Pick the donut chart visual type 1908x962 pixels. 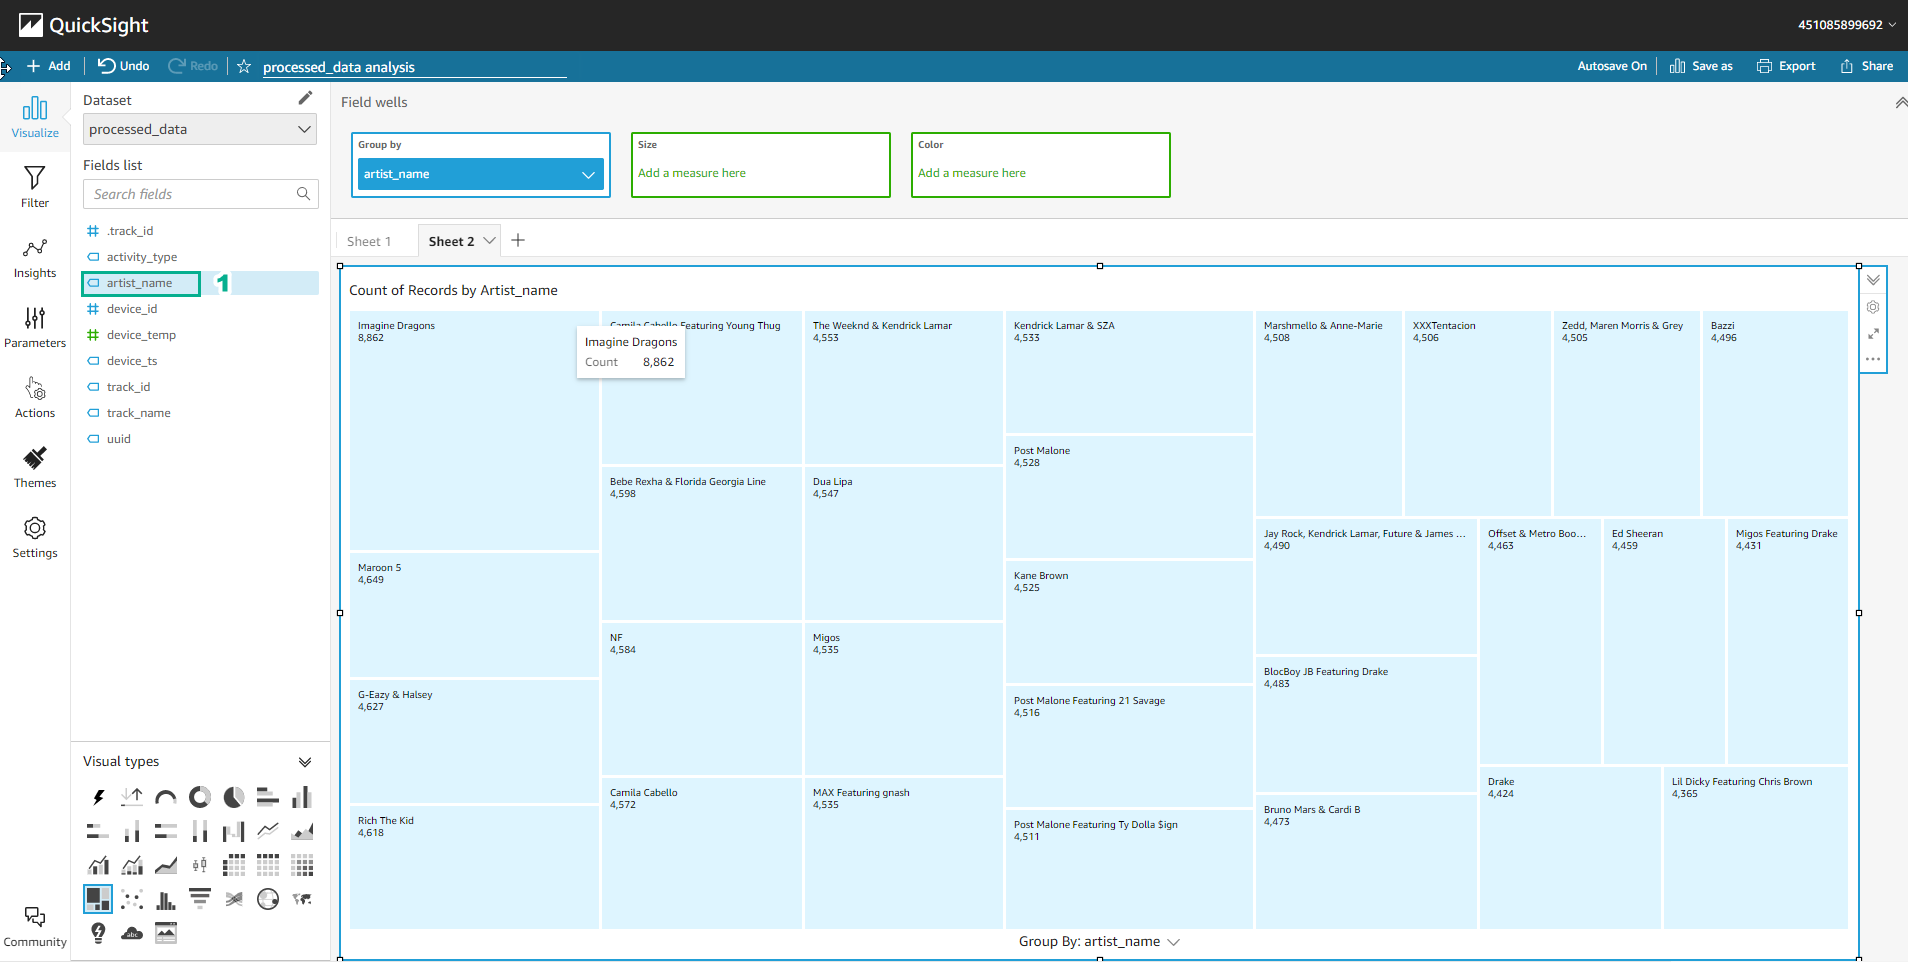pos(200,797)
